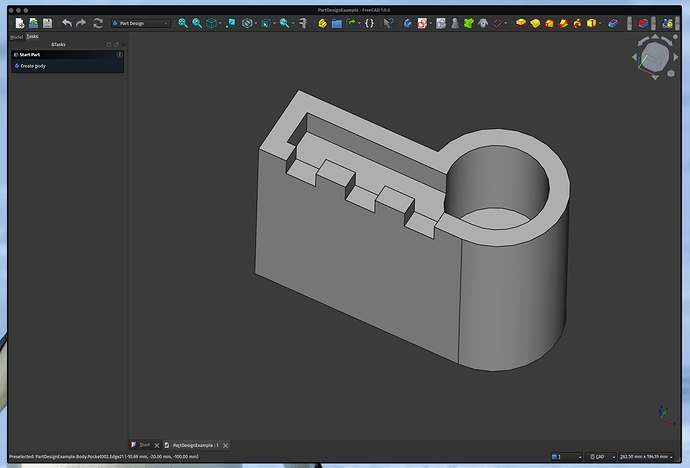Rotate view left with navigation cube arrow
The image size is (690, 468).
tap(634, 57)
